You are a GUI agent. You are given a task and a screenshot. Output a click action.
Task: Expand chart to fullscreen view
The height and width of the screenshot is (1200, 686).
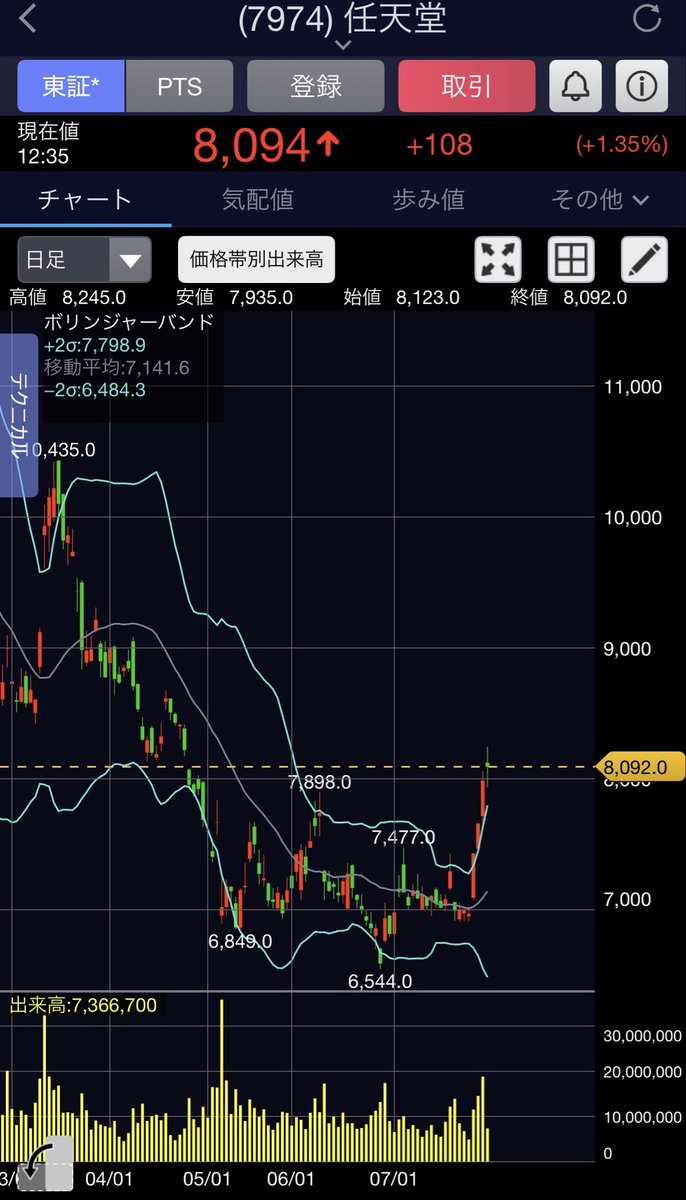497,260
